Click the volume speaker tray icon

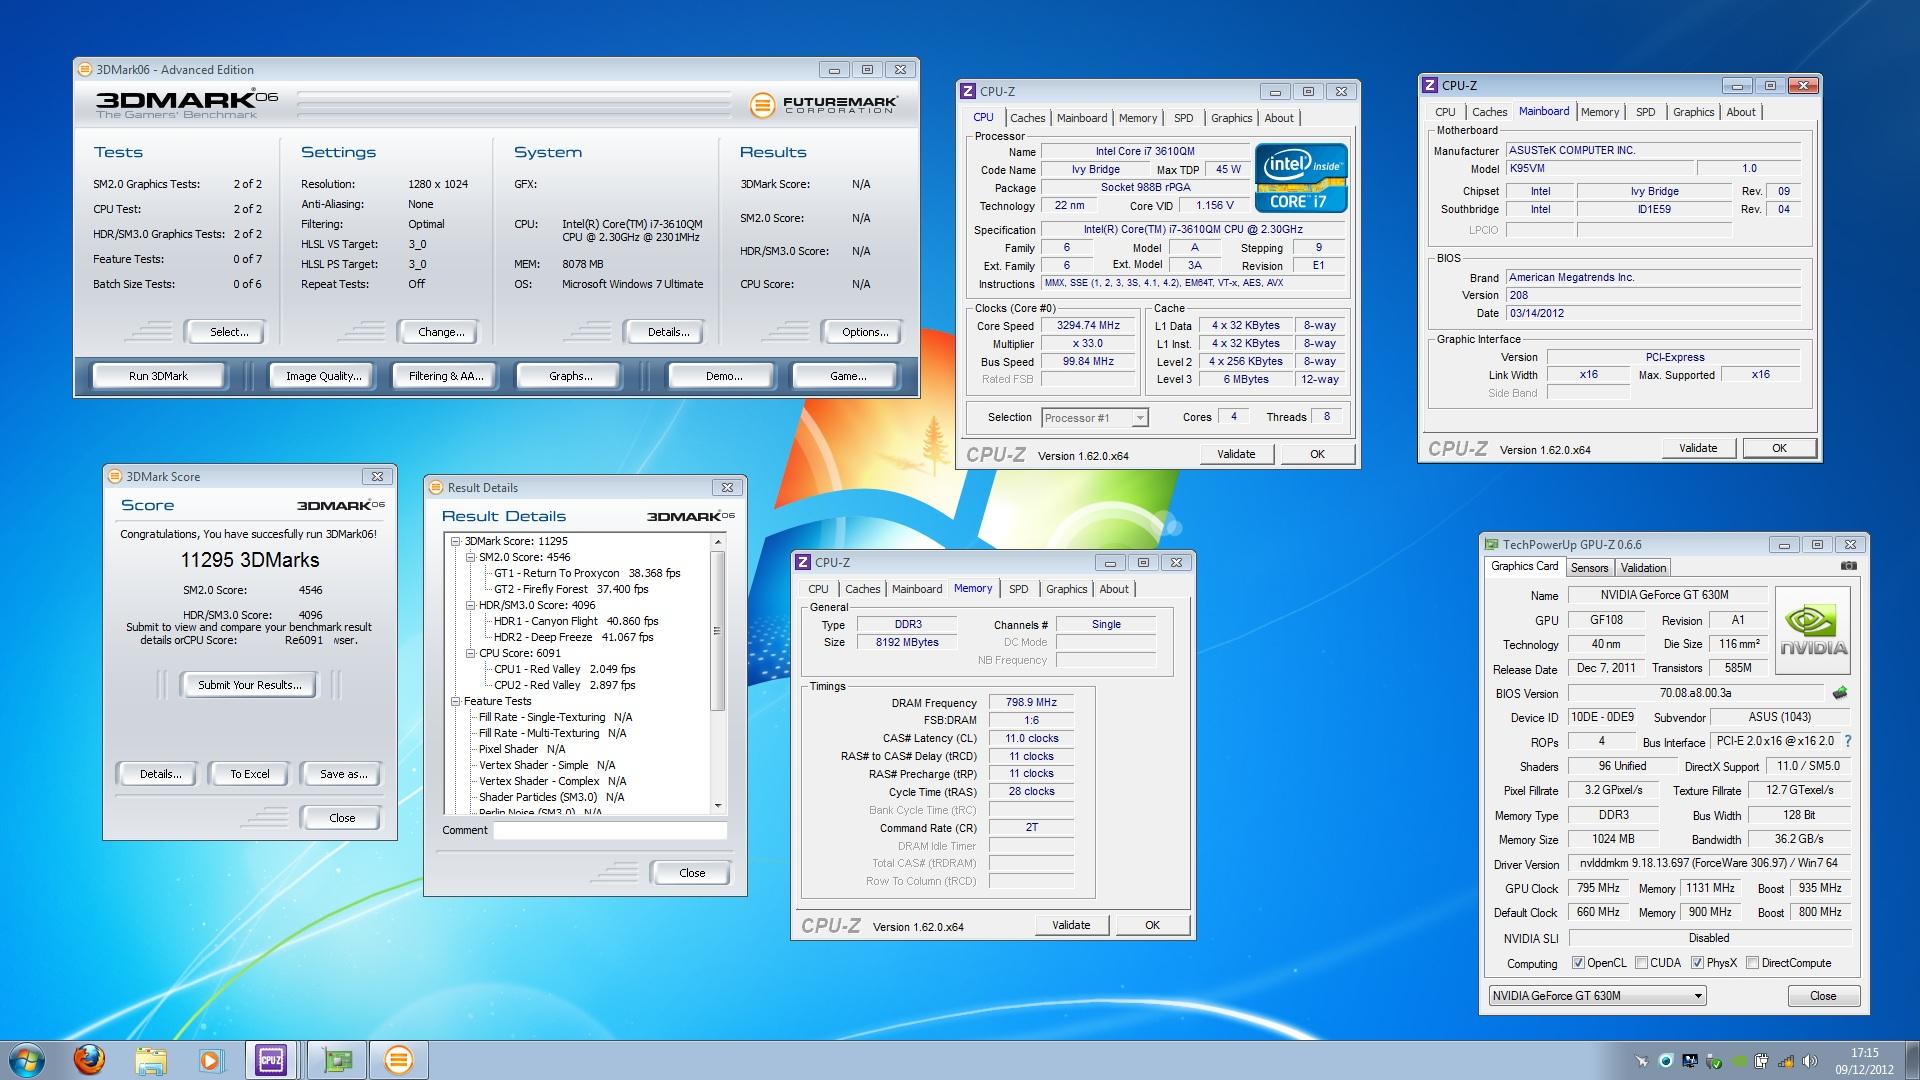click(1809, 1060)
